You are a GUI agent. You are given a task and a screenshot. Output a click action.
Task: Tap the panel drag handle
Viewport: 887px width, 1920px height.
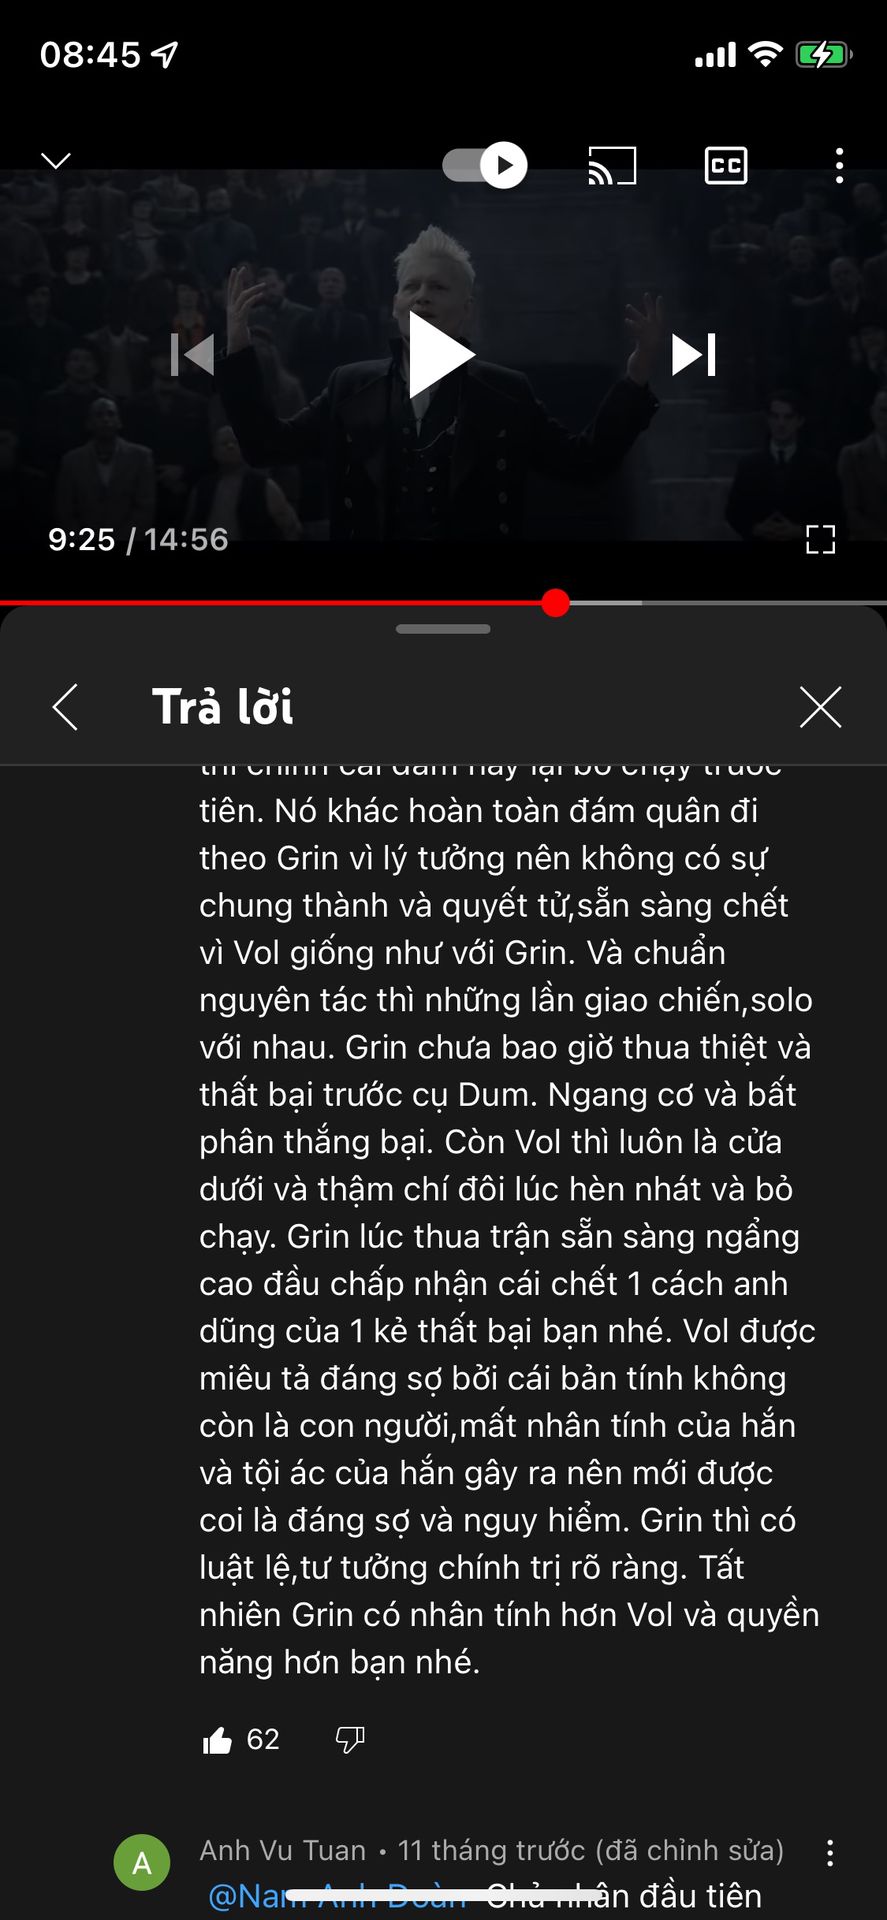443,629
